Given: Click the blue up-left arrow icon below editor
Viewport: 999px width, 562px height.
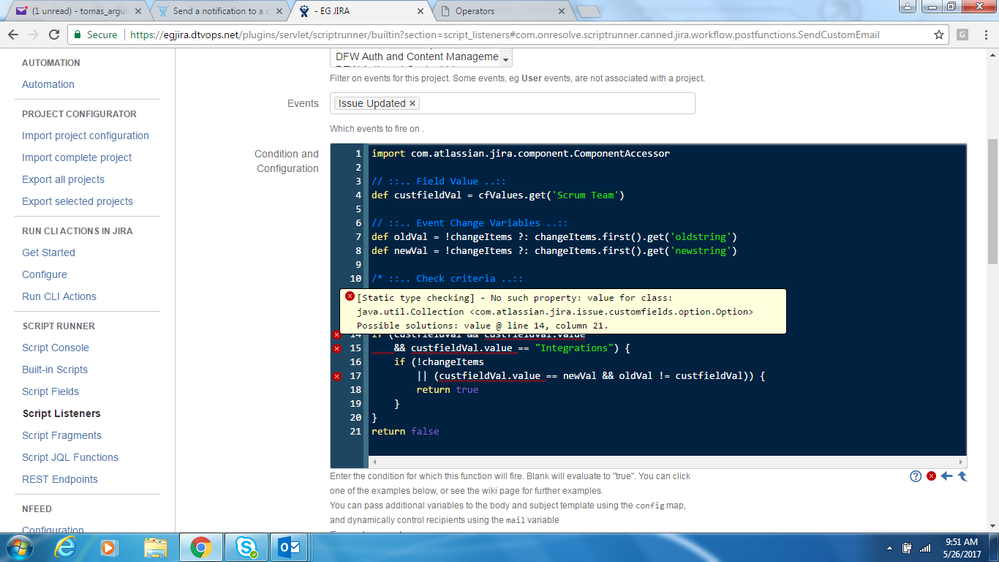Looking at the screenshot, I should point(962,476).
